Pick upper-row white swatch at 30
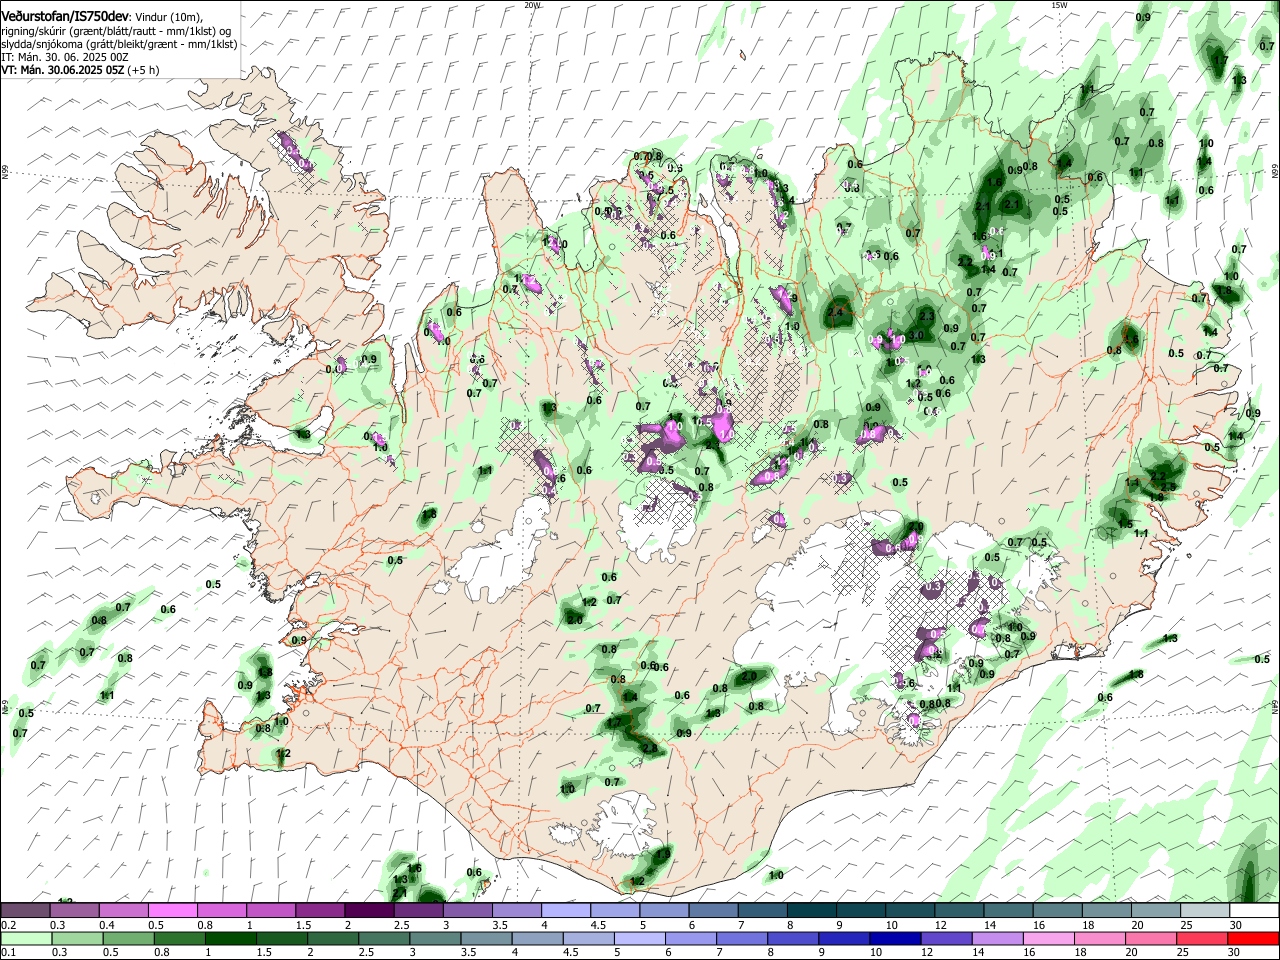 (x=1254, y=911)
